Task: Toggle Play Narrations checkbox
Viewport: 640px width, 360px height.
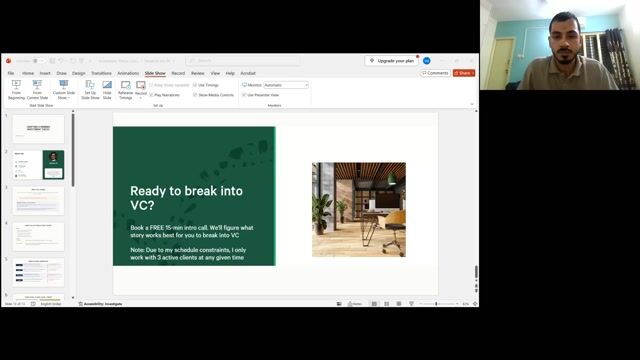Action: (x=151, y=95)
